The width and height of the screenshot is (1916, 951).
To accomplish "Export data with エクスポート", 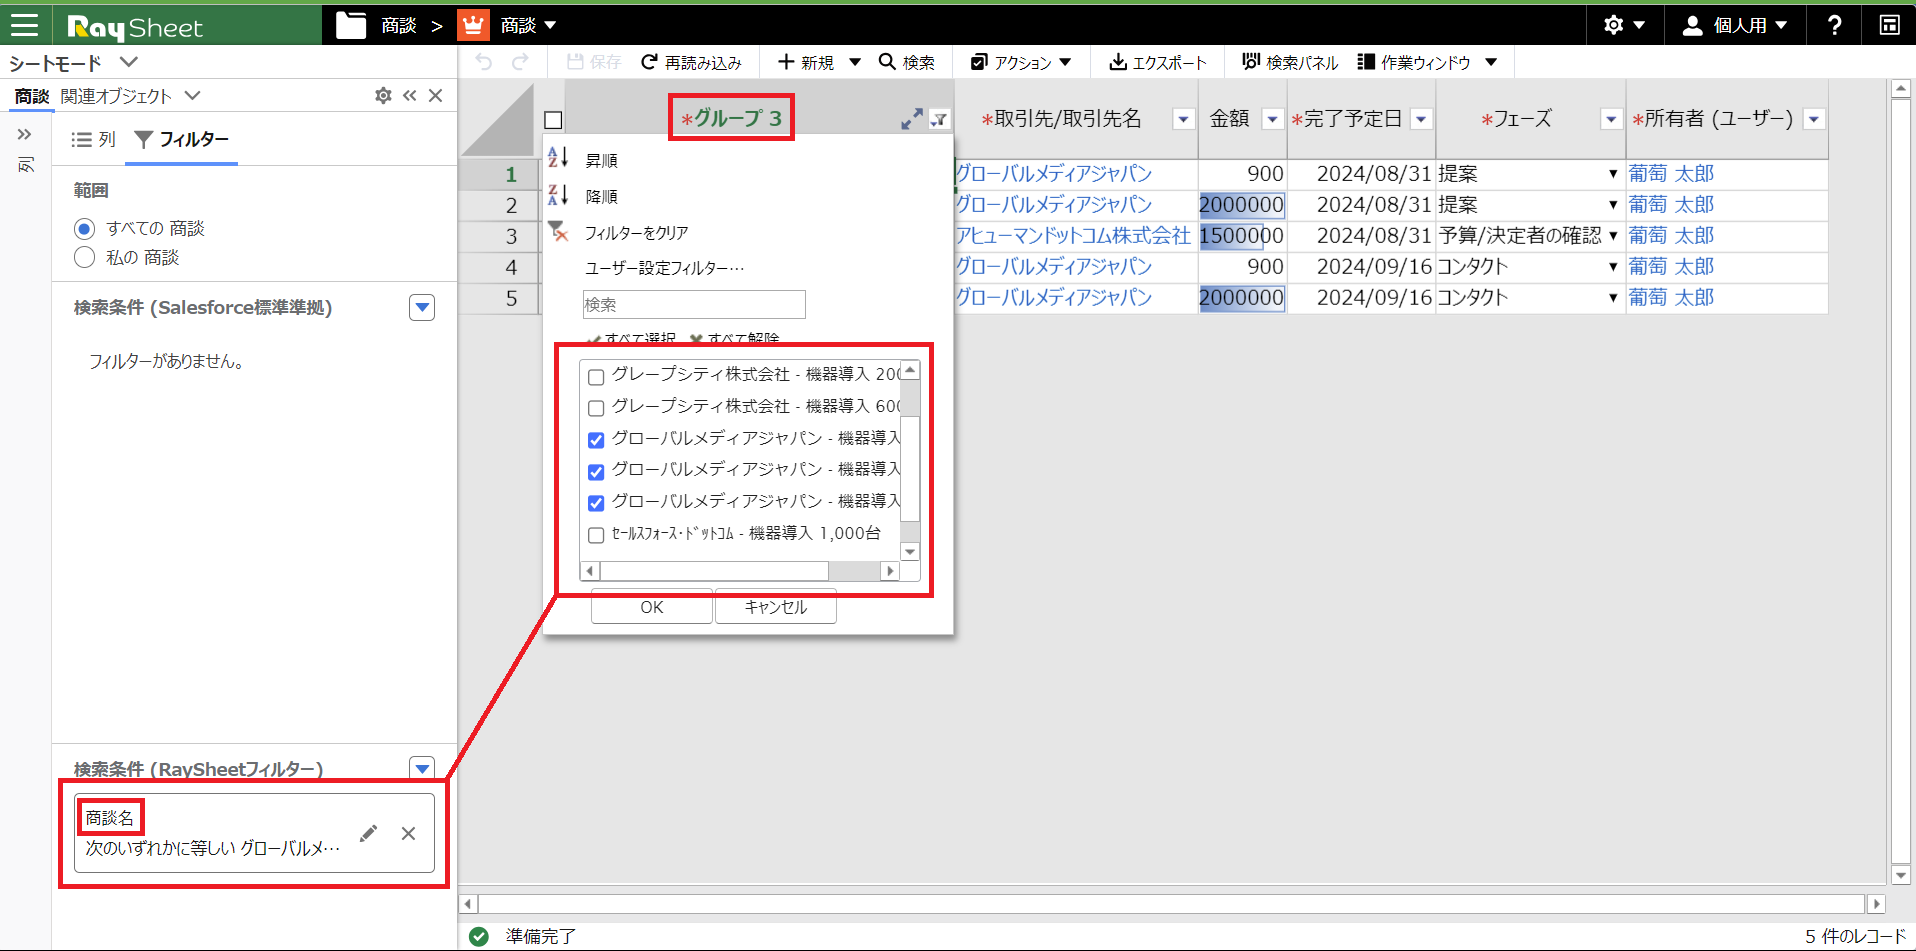I will pos(1158,62).
